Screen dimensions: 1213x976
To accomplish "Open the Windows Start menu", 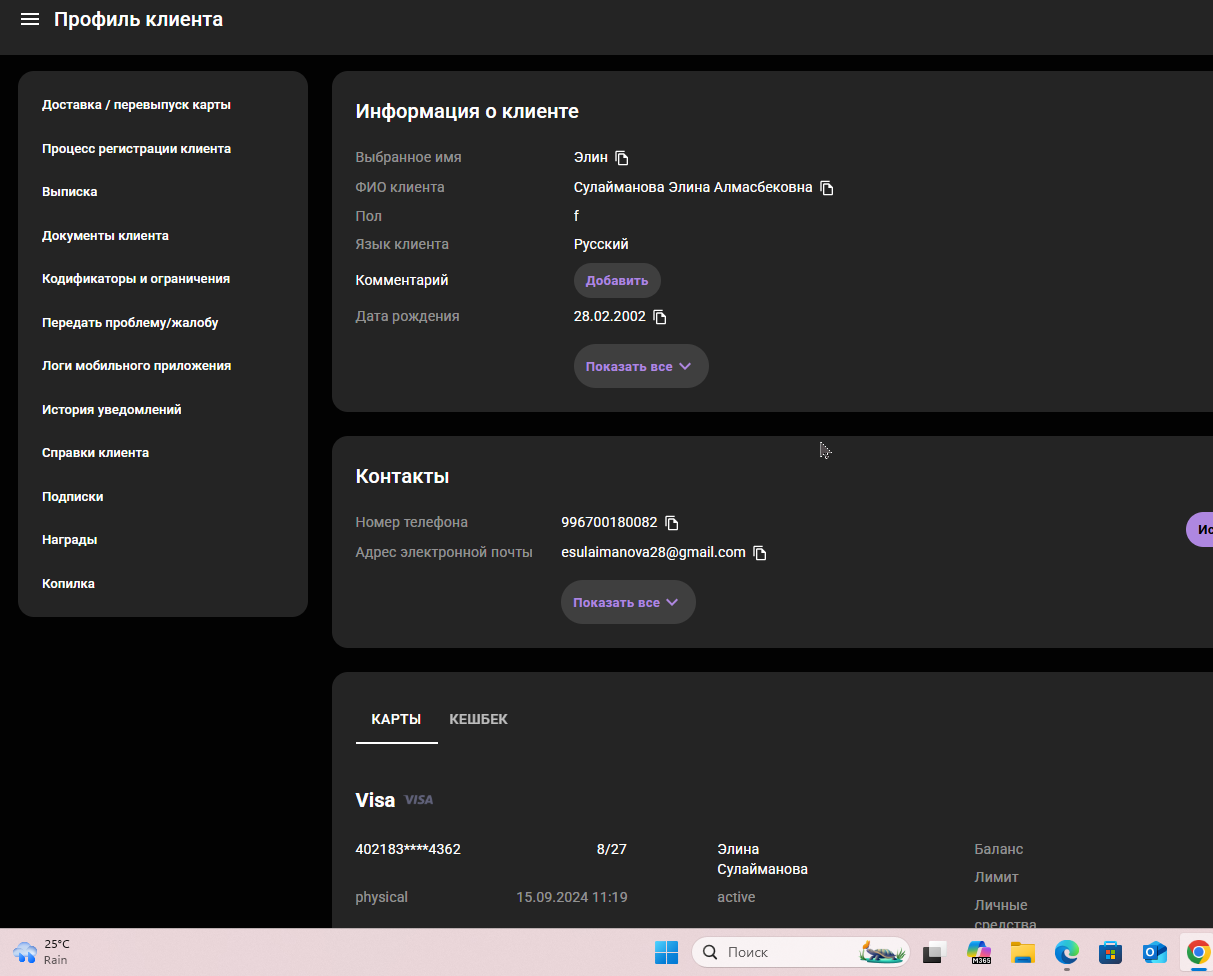I will tap(666, 952).
